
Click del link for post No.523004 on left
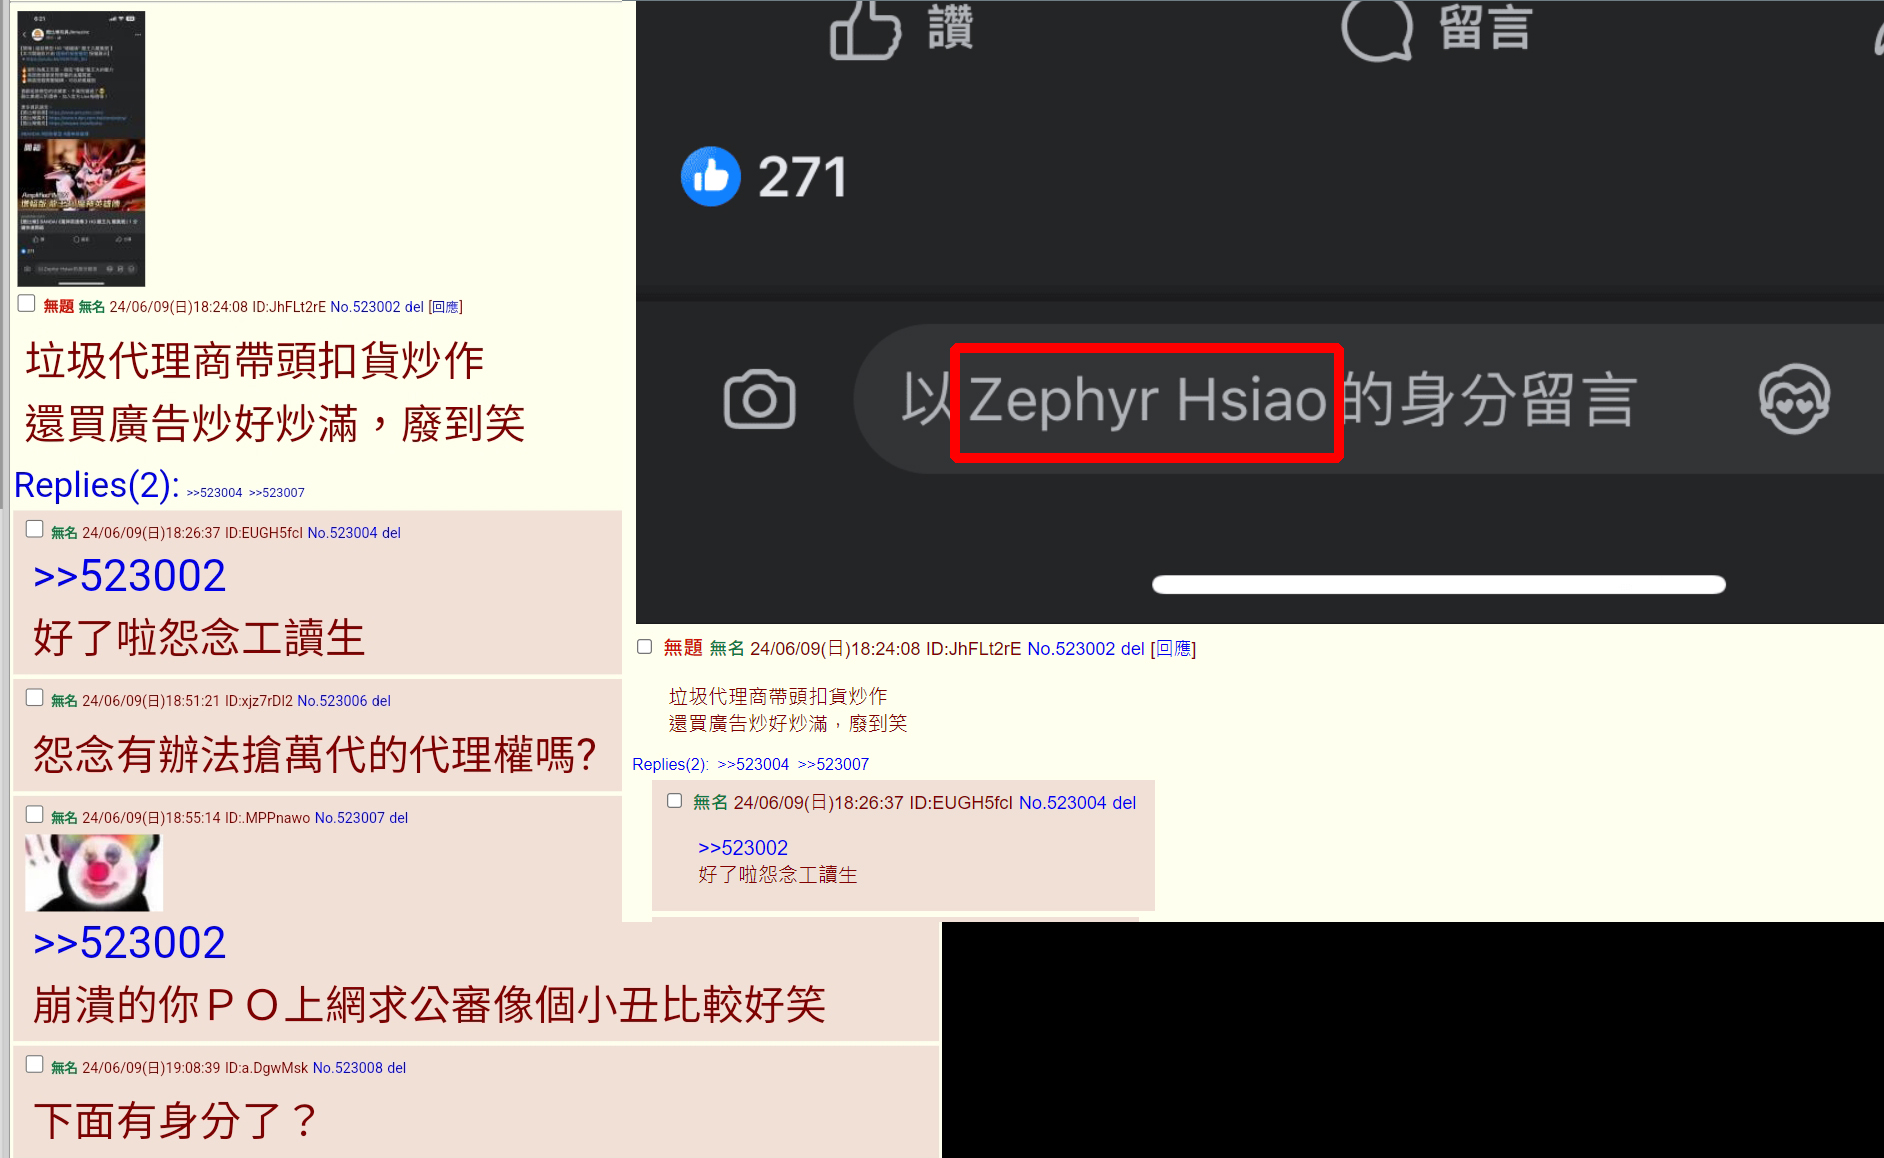tap(391, 533)
